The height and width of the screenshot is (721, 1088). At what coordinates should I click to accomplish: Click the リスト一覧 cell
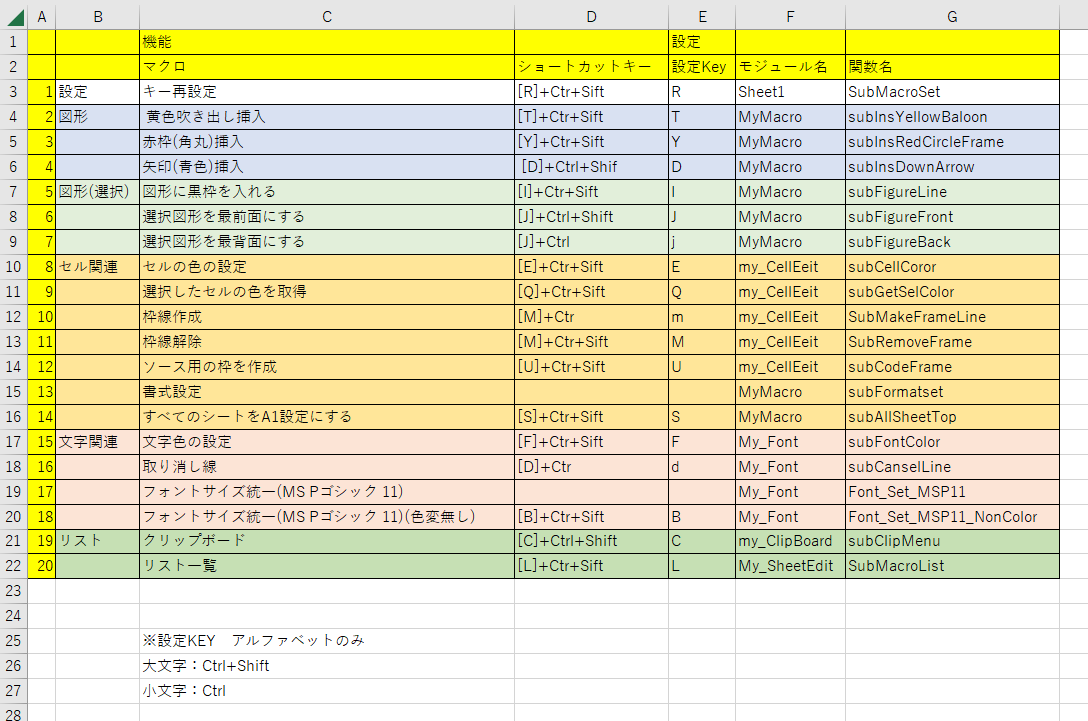coord(327,566)
